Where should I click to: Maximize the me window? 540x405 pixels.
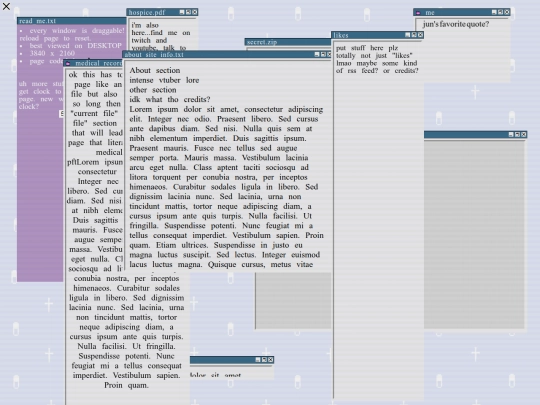click(500, 12)
